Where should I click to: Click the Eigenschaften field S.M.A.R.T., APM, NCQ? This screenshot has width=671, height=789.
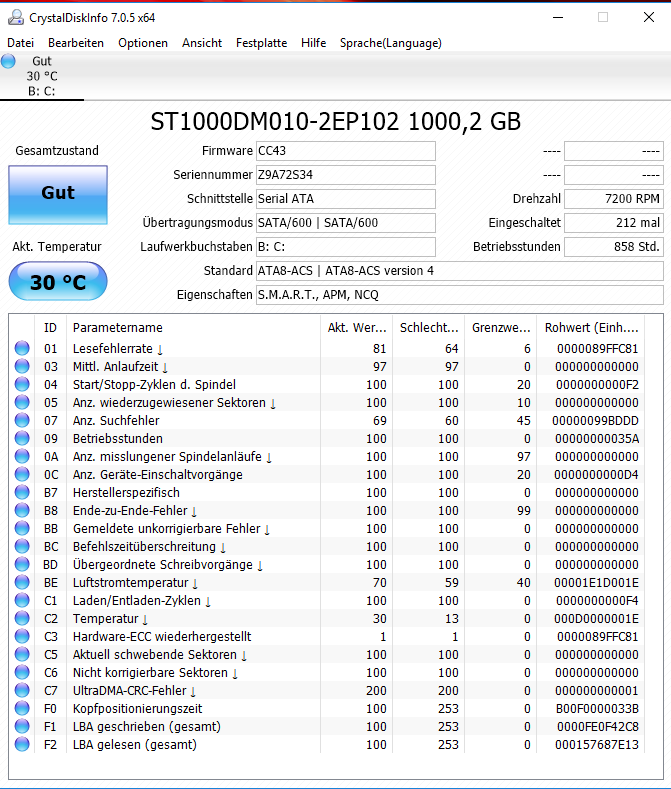[460, 295]
